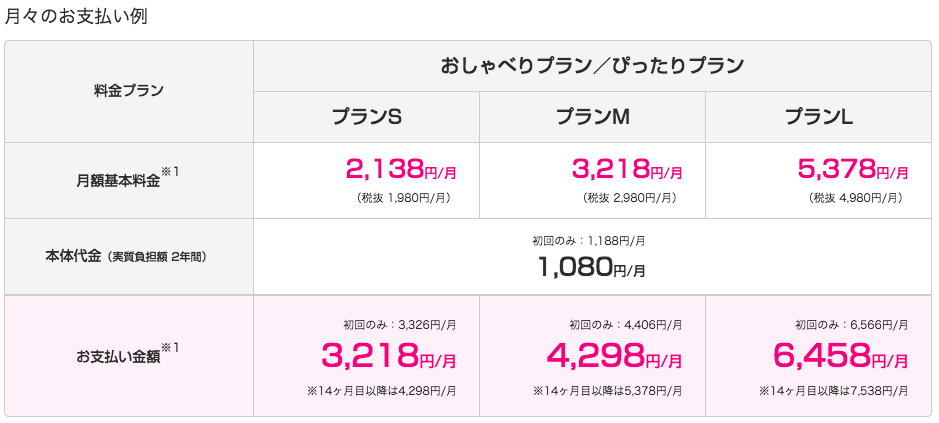
Task: Click the 初回のみ：3,326円/月 note
Action: [399, 324]
